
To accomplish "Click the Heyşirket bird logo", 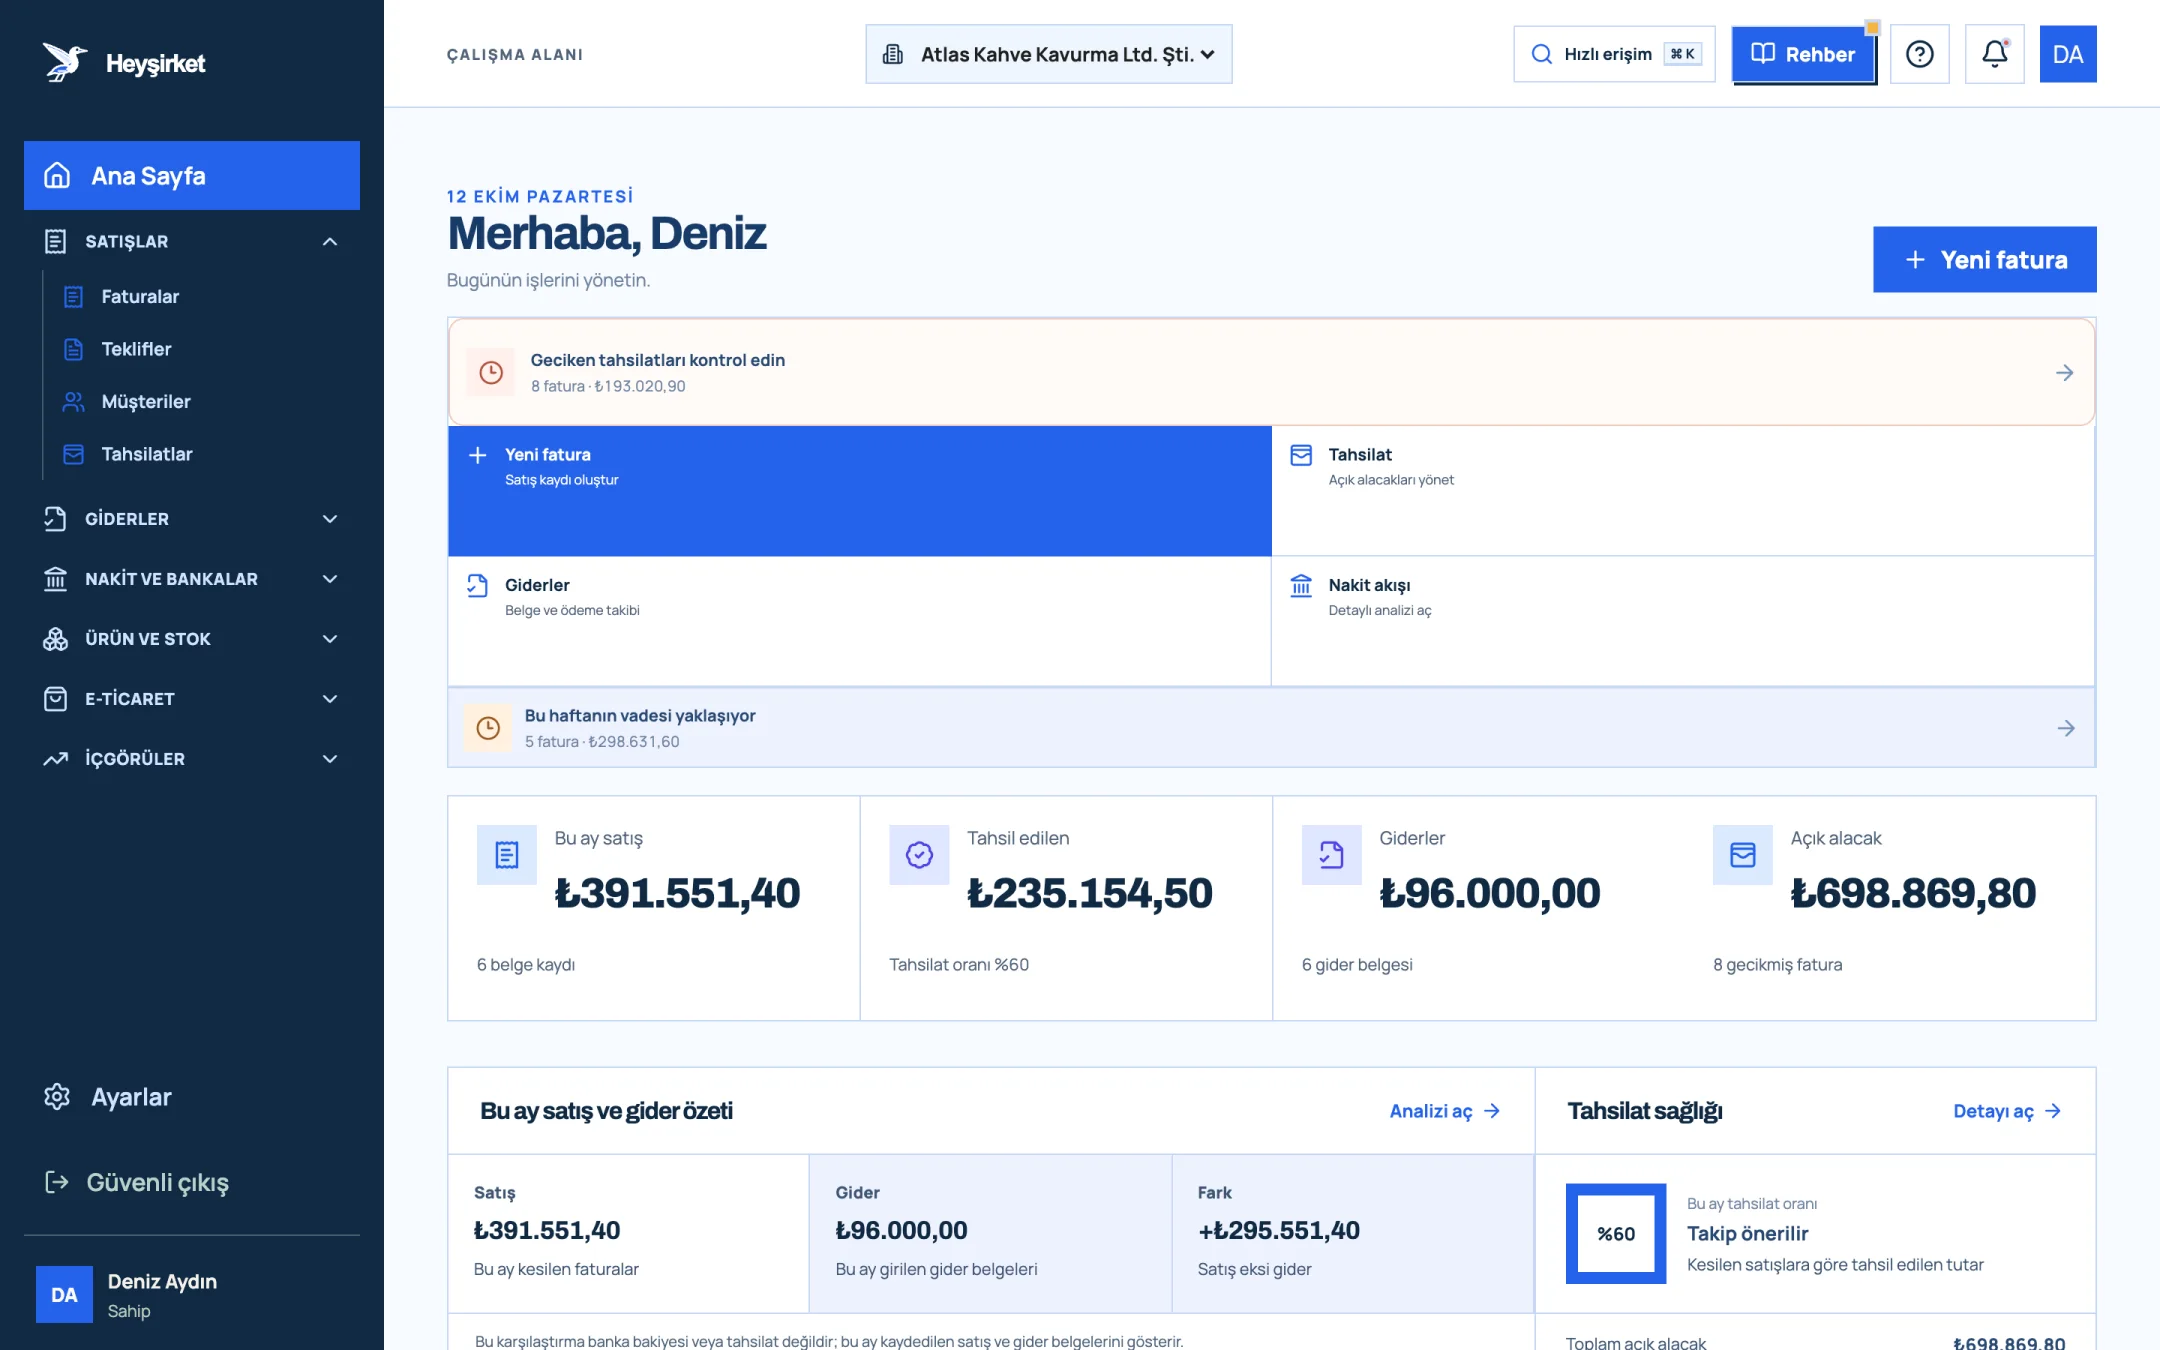I will [65, 62].
